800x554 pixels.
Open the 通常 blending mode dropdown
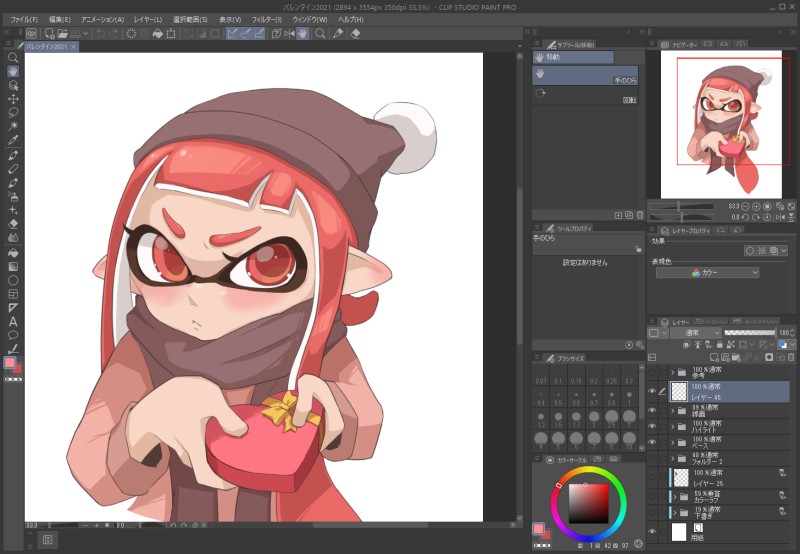[x=695, y=333]
